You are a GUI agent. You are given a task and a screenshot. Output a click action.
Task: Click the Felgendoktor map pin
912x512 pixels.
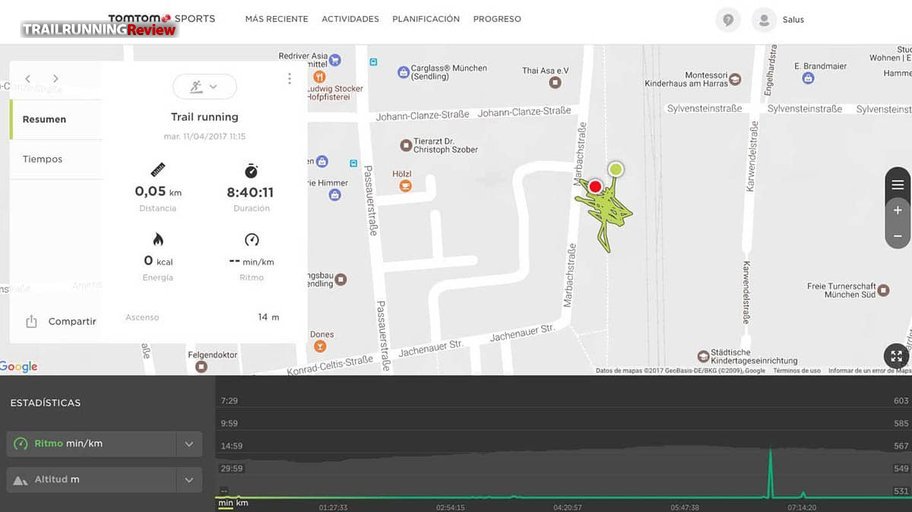(x=201, y=367)
